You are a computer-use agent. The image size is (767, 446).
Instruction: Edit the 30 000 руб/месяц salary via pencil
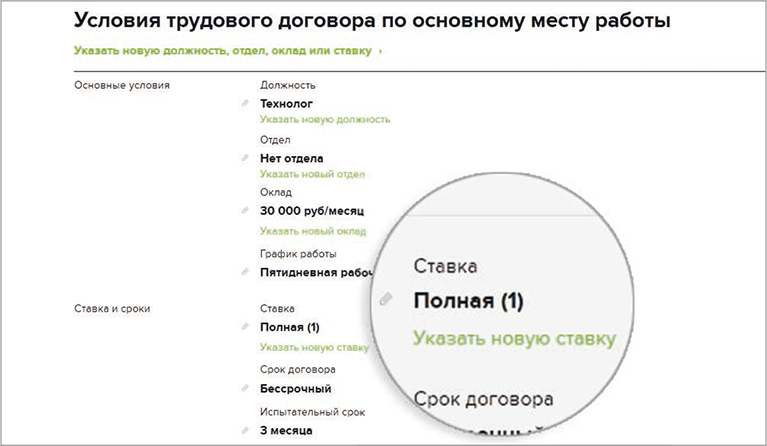243,211
